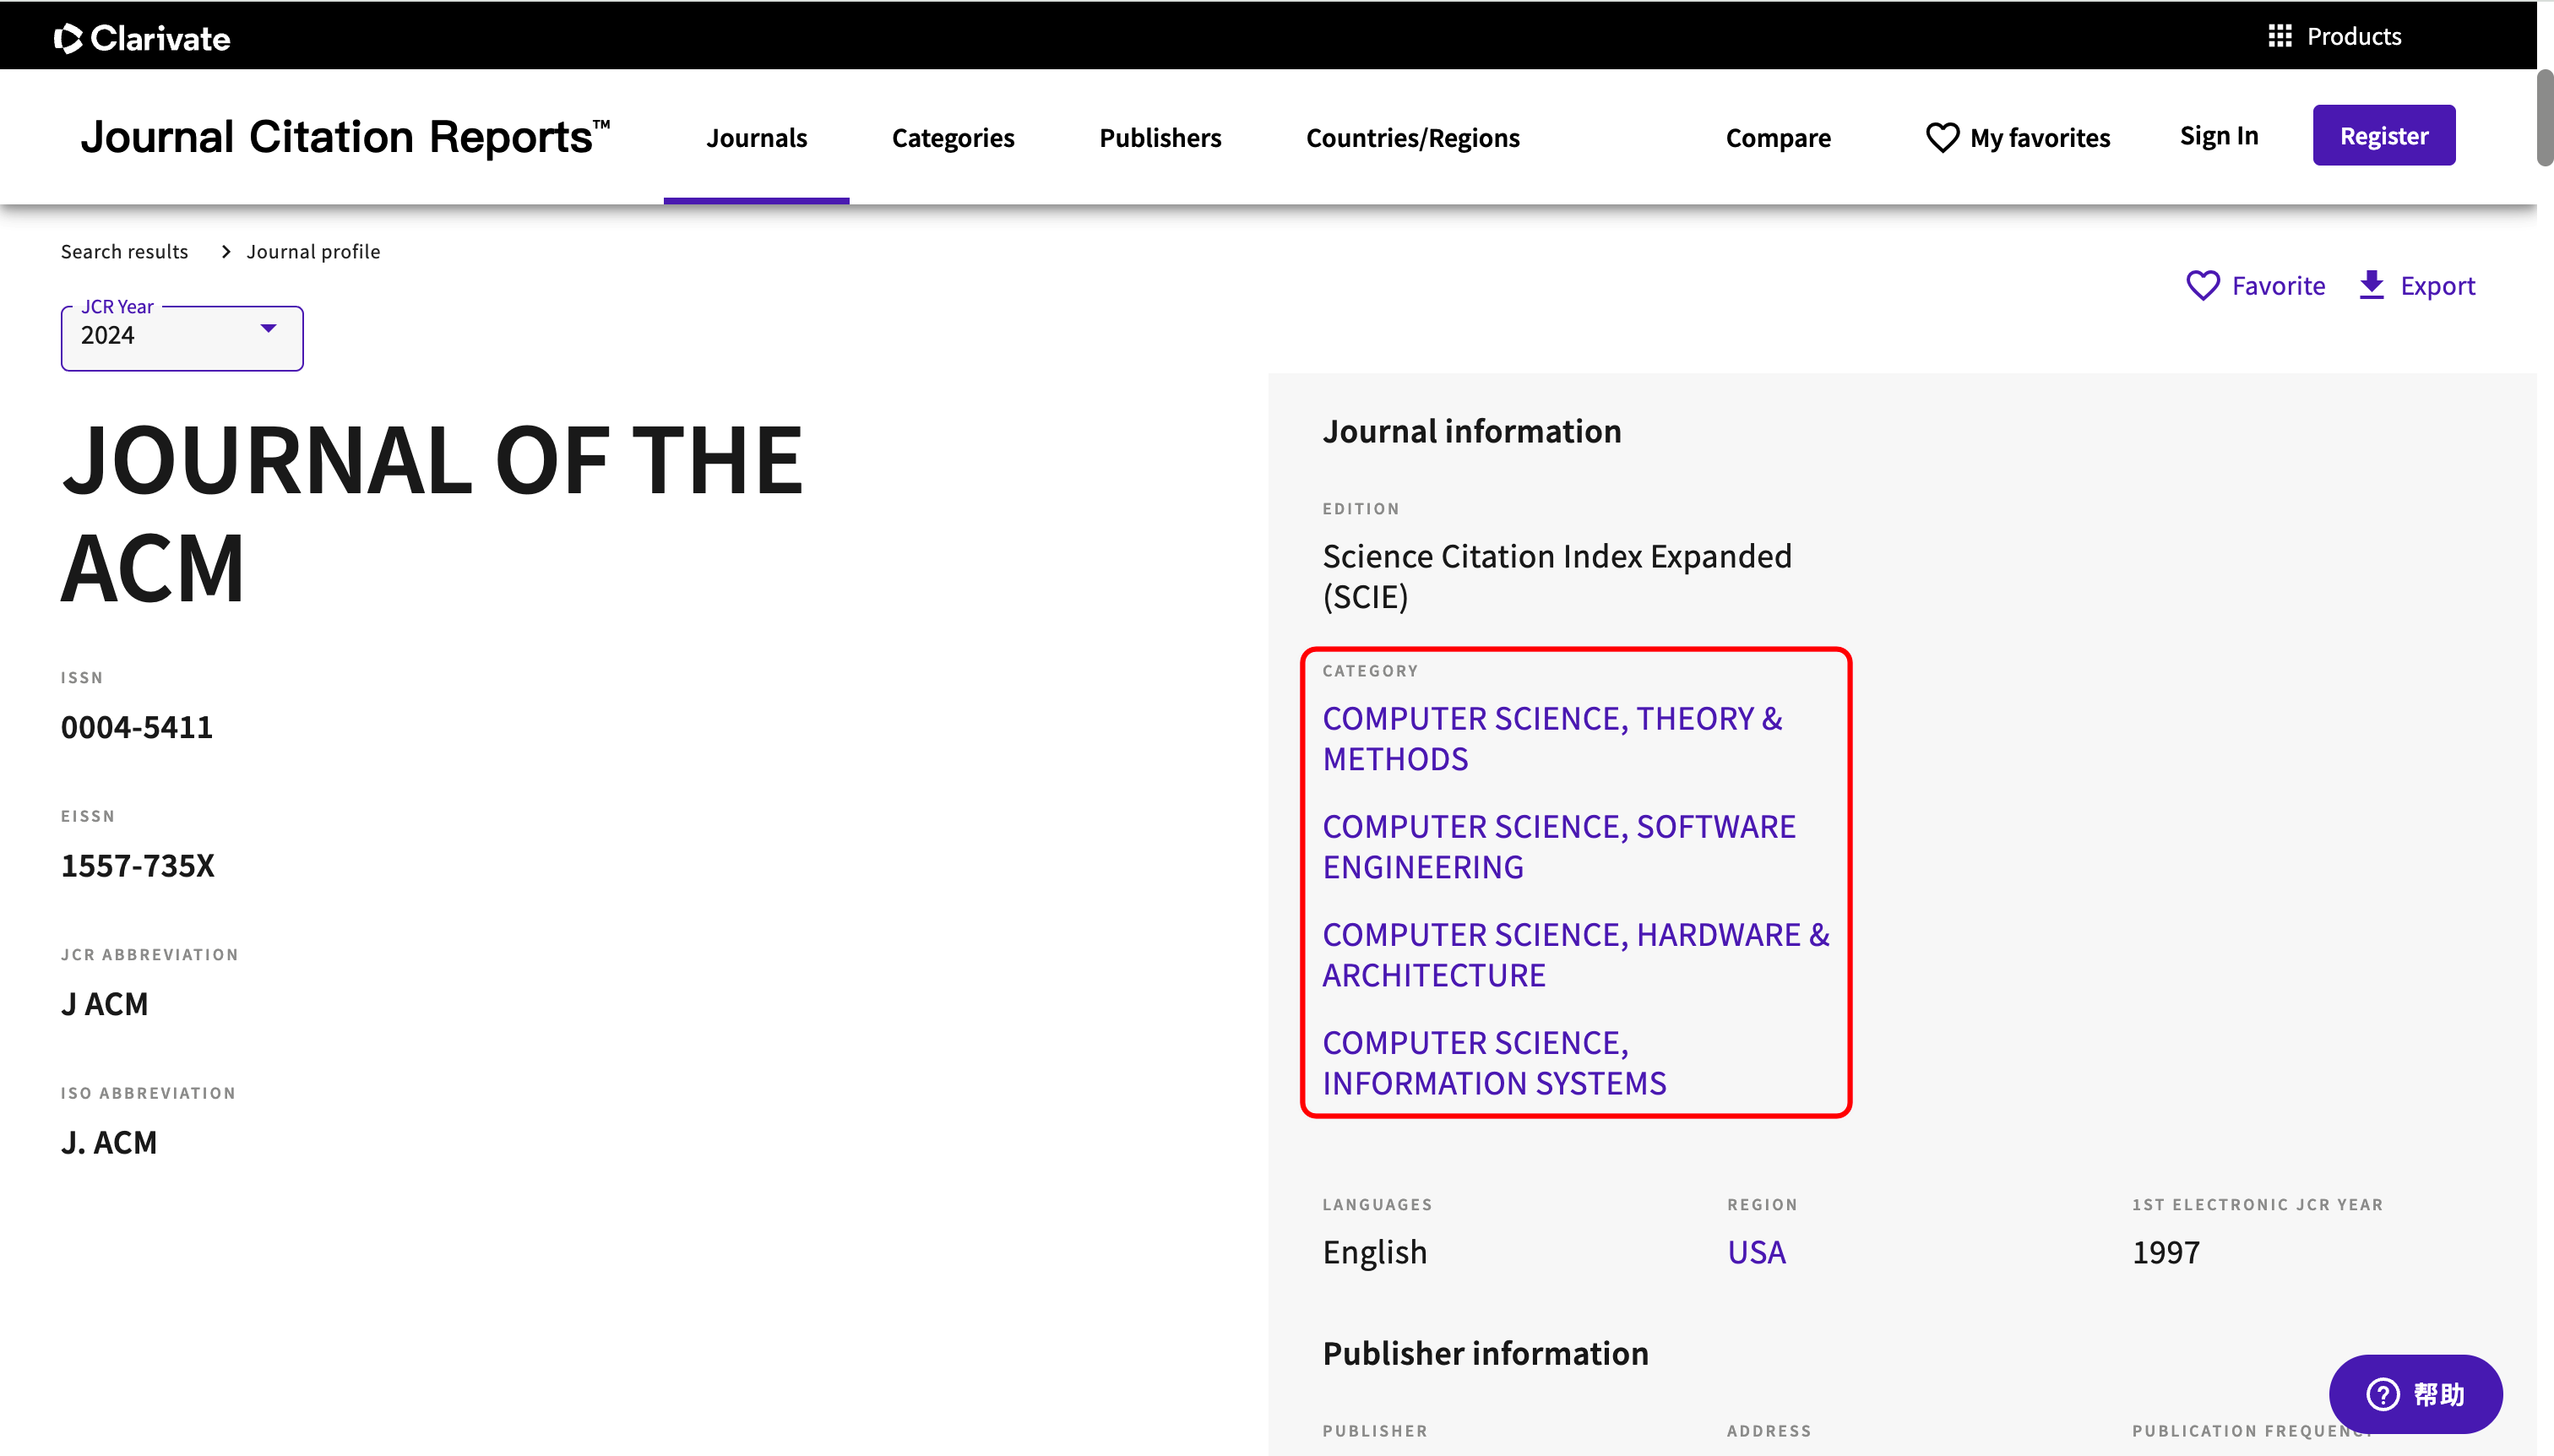The image size is (2554, 1456).
Task: Open the Products grid icon
Action: [x=2279, y=36]
